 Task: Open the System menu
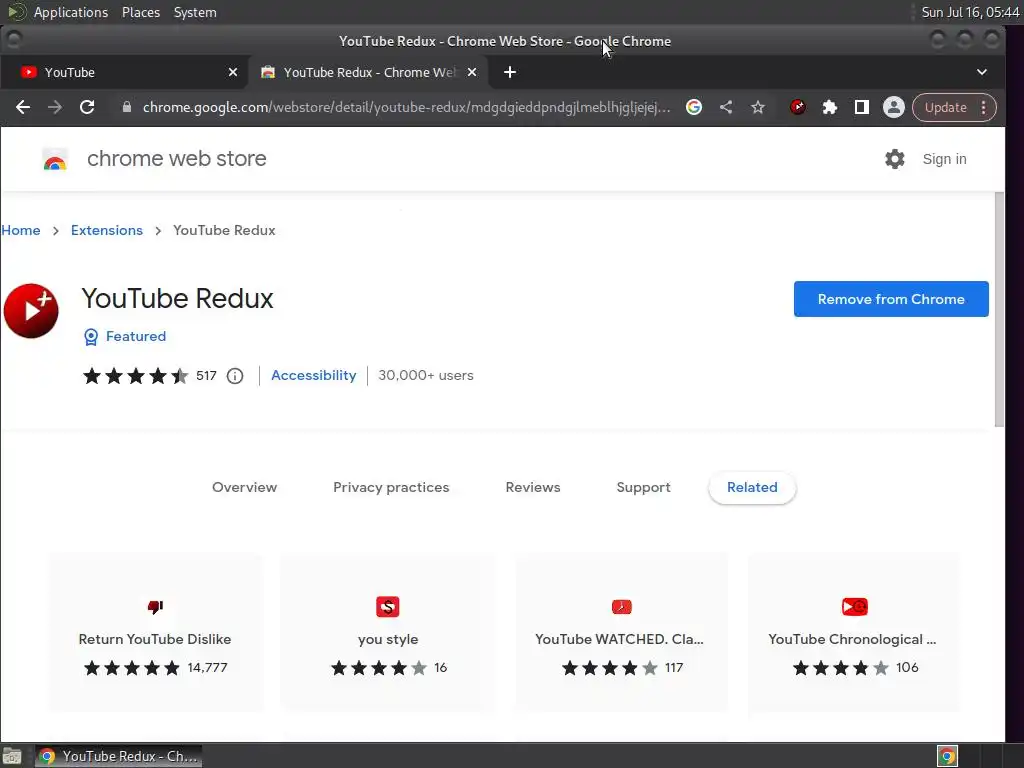click(x=195, y=12)
